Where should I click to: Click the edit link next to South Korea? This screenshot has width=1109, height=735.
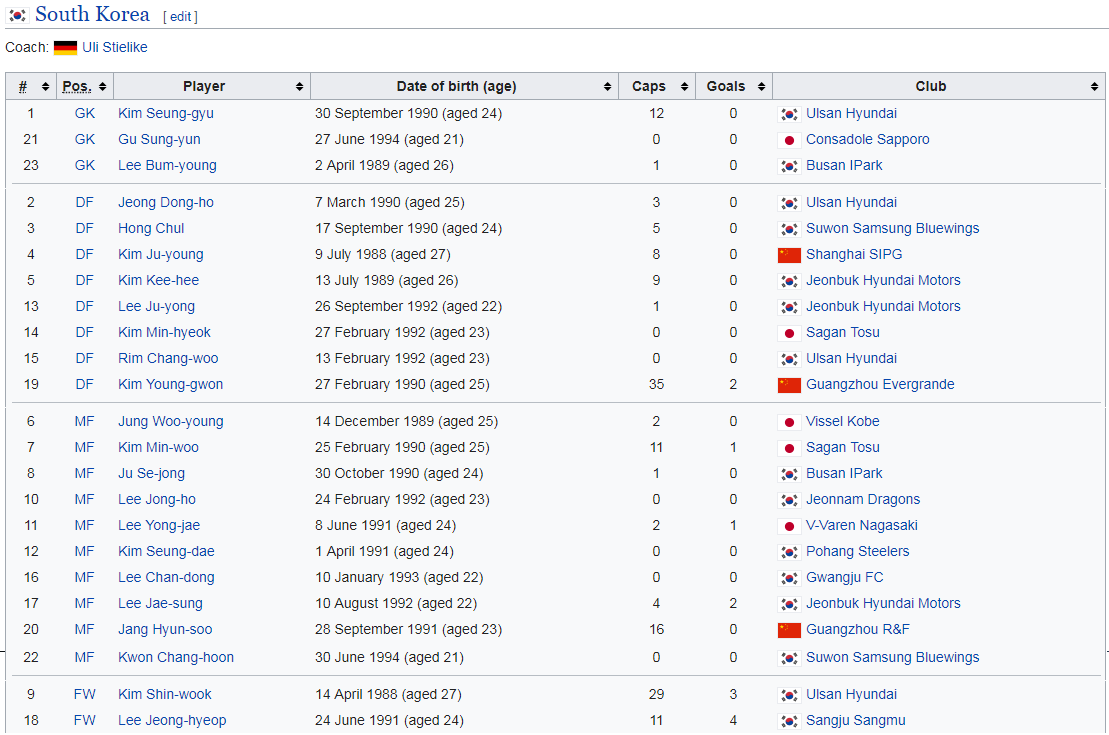tap(180, 16)
